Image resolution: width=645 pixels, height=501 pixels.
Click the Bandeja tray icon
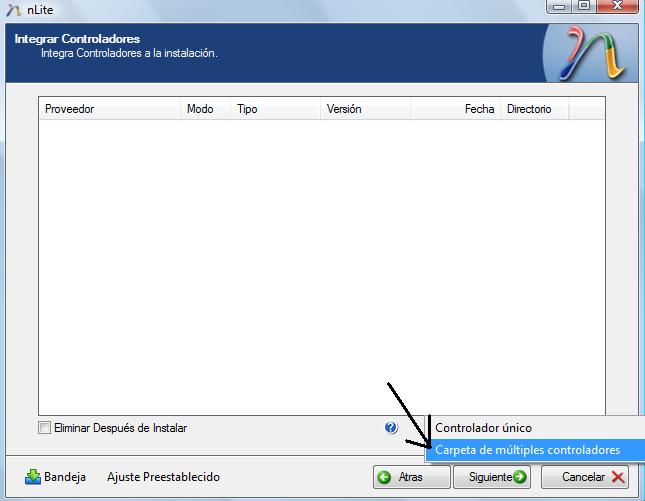tap(33, 477)
